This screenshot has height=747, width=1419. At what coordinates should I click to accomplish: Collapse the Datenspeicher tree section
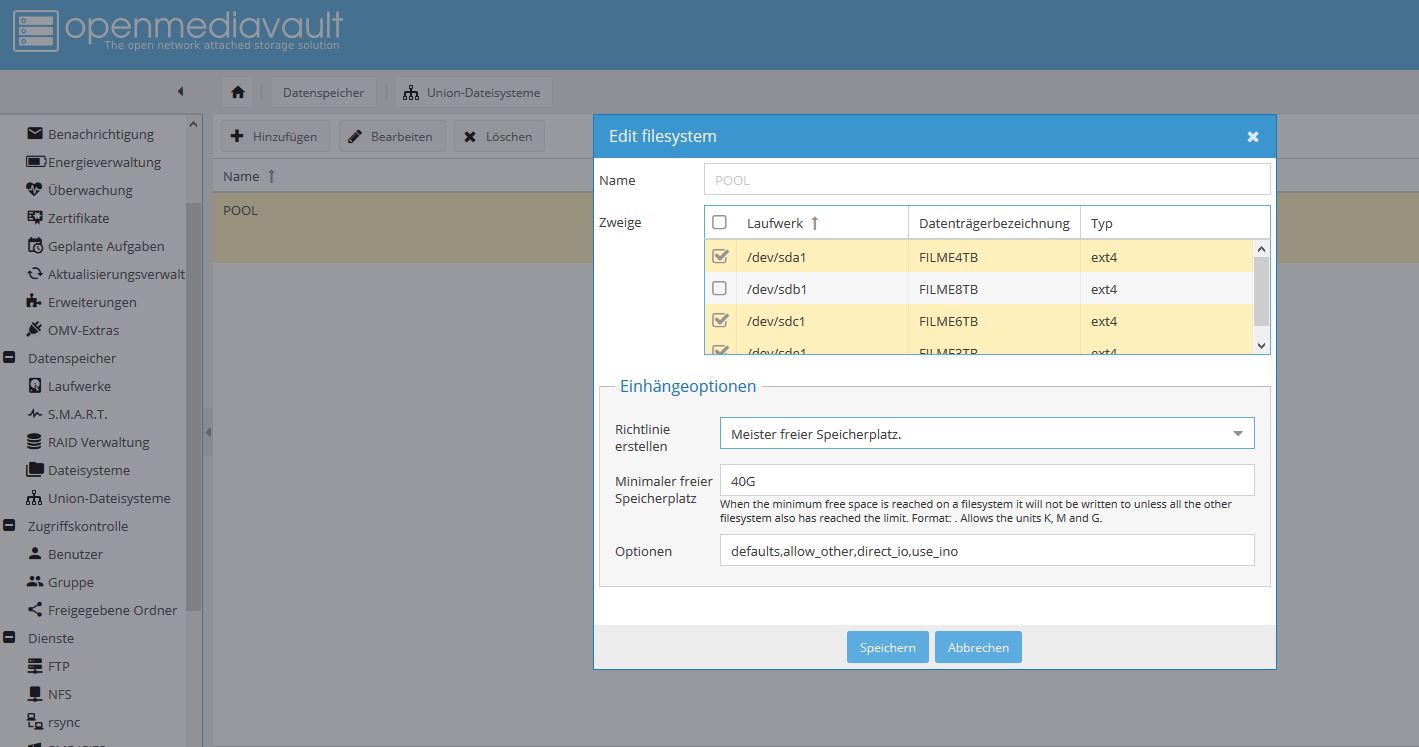tap(9, 357)
